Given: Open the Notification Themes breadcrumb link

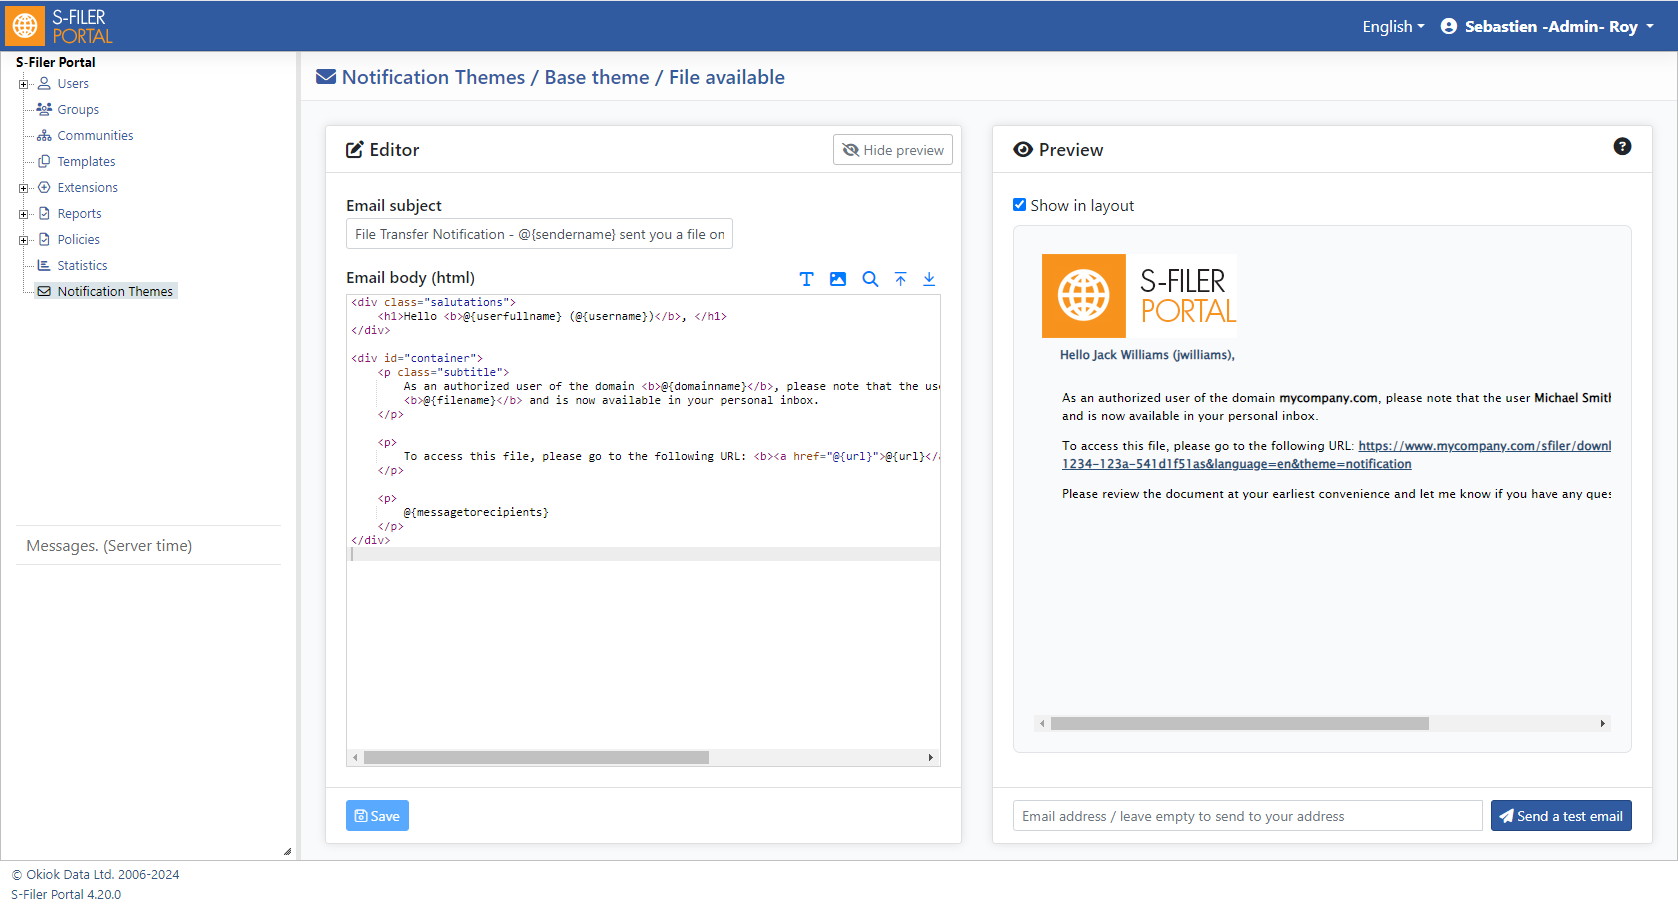Looking at the screenshot, I should (x=433, y=77).
